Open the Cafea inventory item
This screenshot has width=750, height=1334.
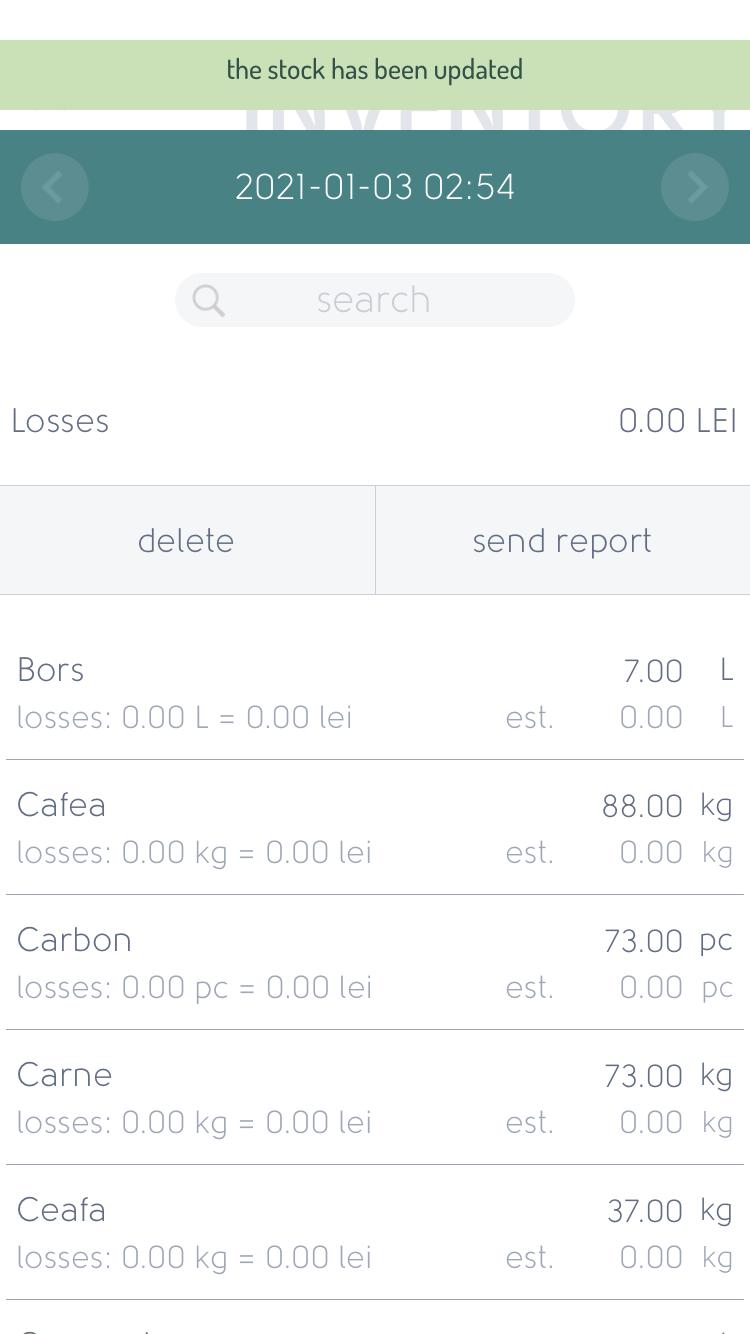pyautogui.click(x=375, y=828)
